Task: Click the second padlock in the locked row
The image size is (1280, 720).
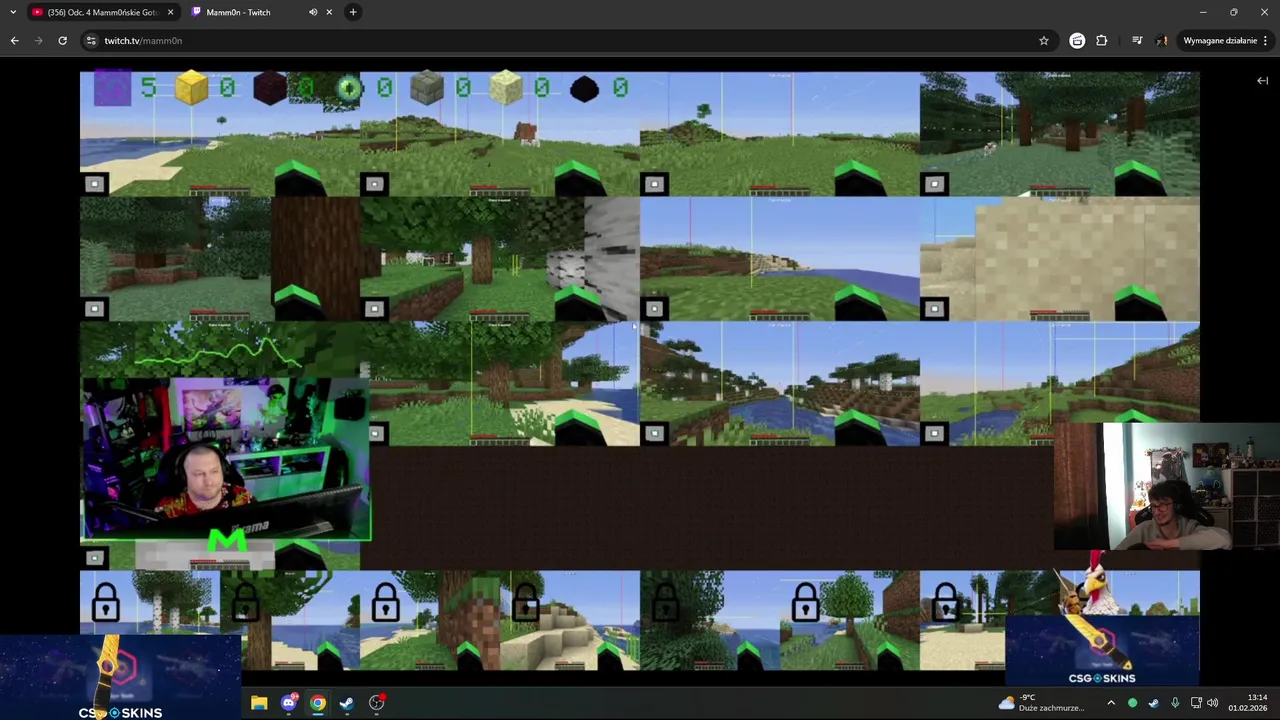Action: click(x=246, y=603)
